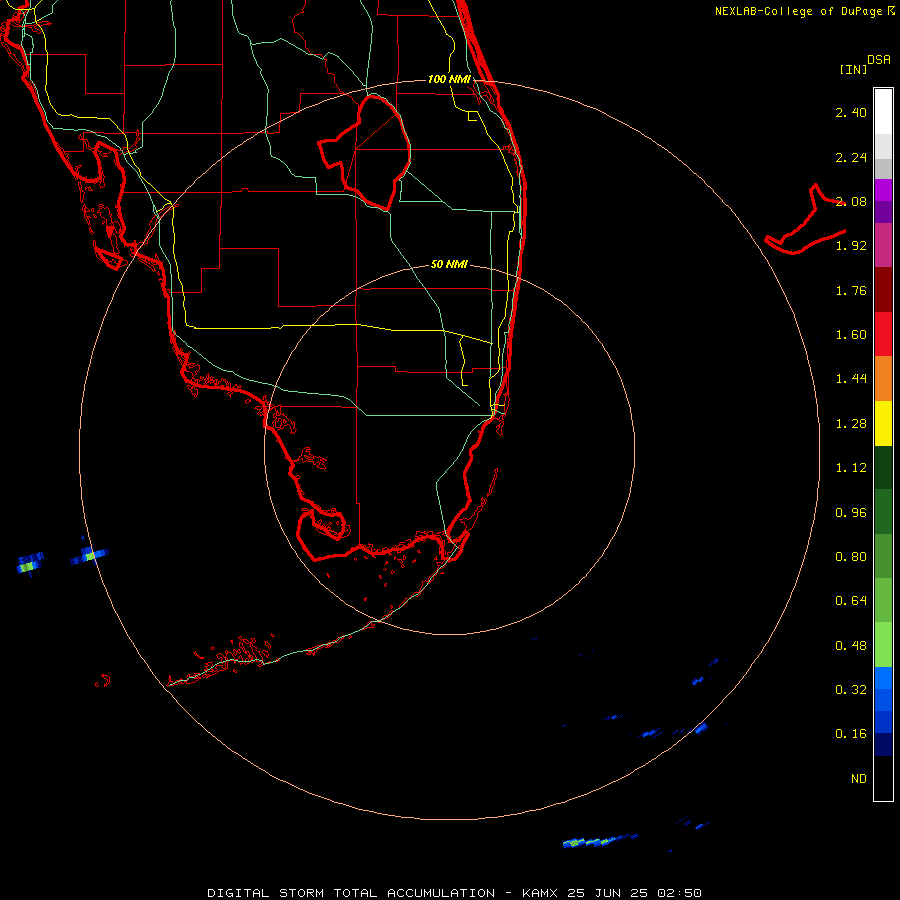Click the DSA product label
Screen dimensions: 900x900
click(879, 60)
